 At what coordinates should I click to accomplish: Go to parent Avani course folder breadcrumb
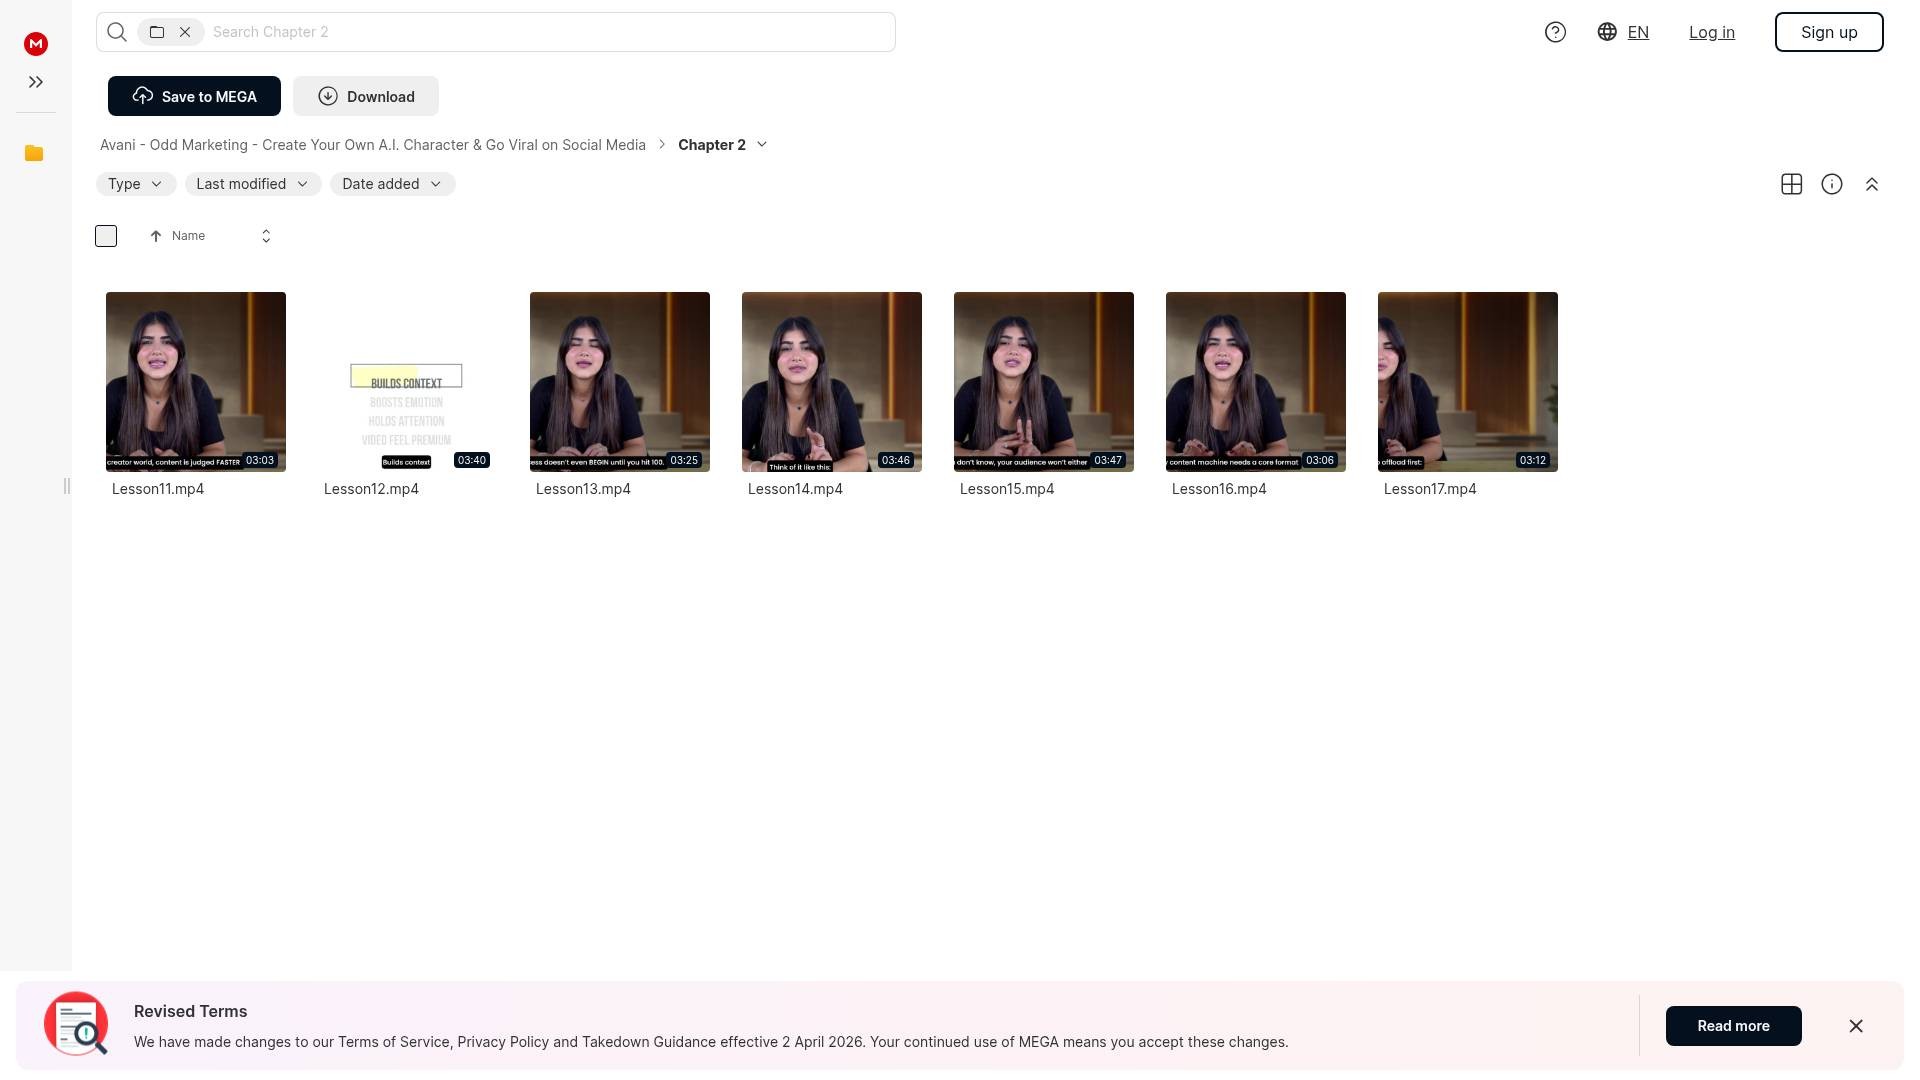373,145
